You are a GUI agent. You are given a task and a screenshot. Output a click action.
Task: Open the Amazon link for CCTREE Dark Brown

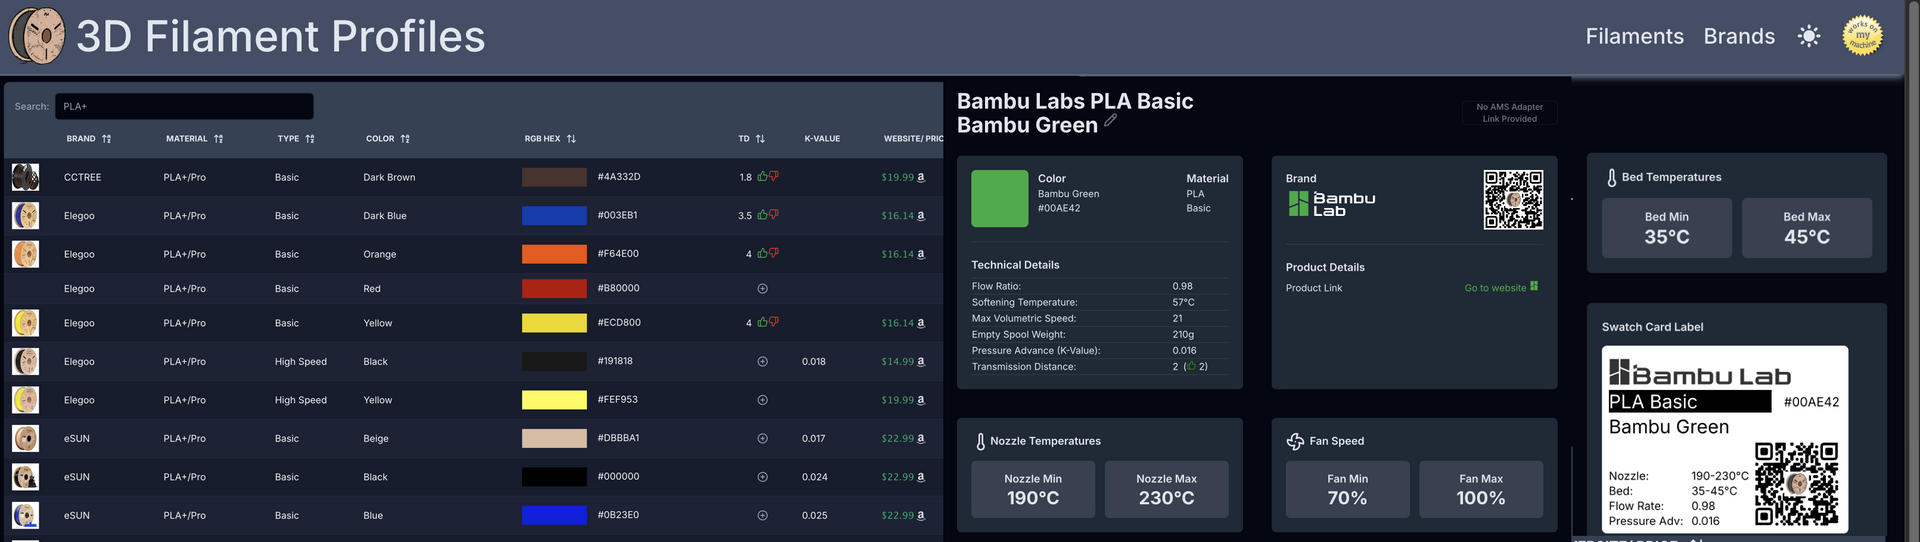click(x=921, y=178)
